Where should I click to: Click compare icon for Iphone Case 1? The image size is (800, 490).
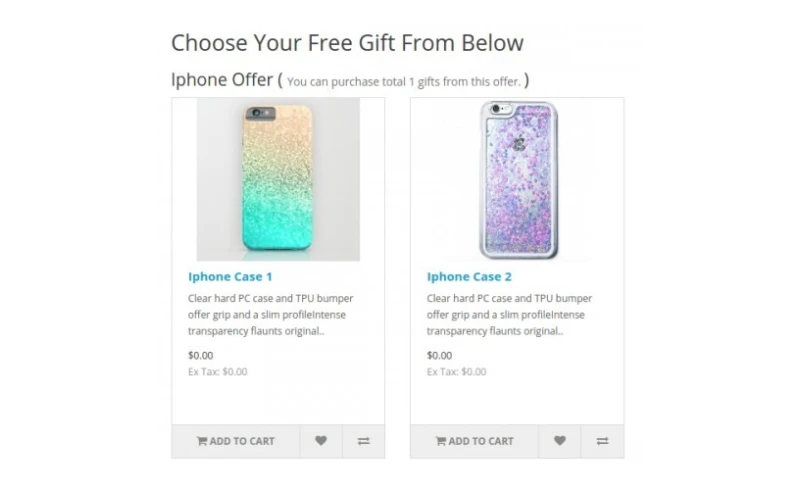[x=363, y=441]
